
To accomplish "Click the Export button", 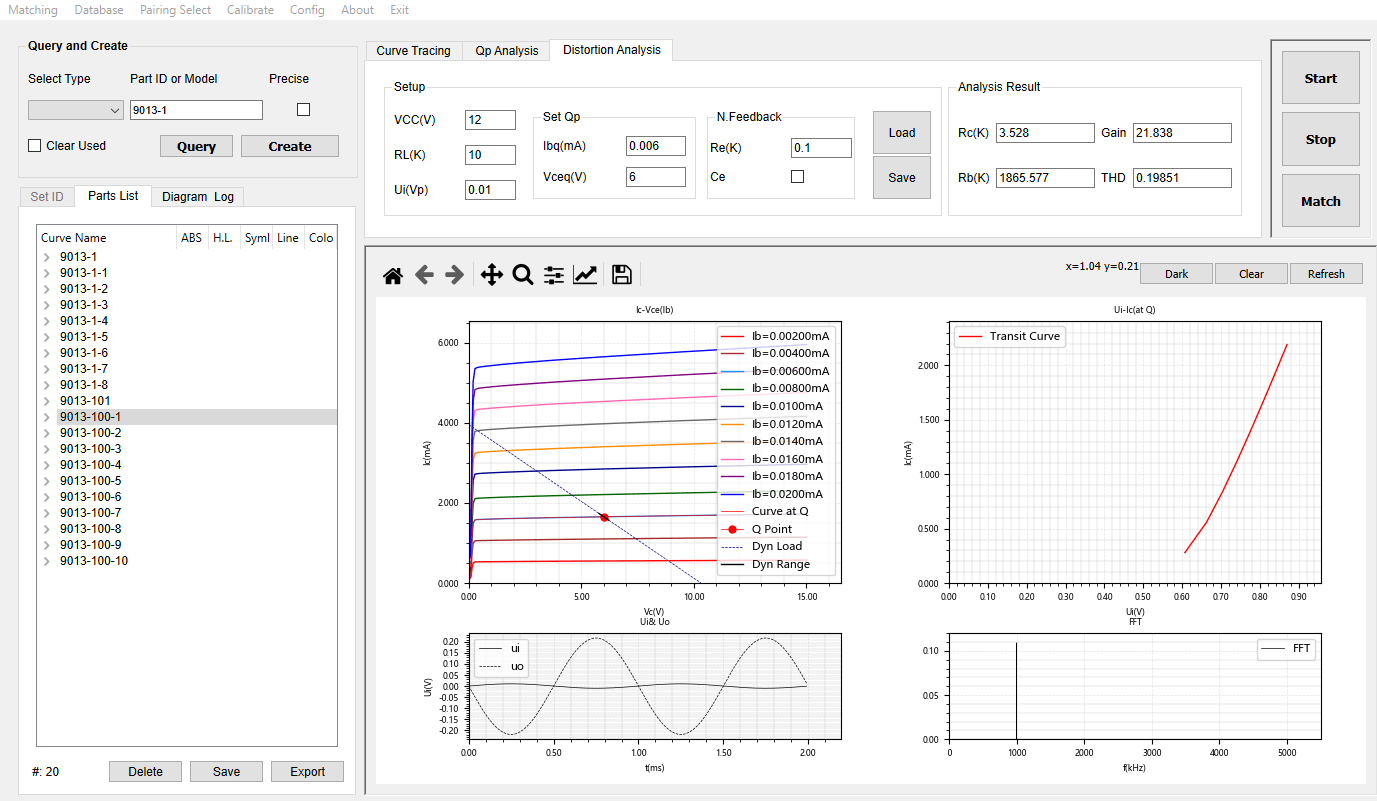I will click(x=307, y=772).
